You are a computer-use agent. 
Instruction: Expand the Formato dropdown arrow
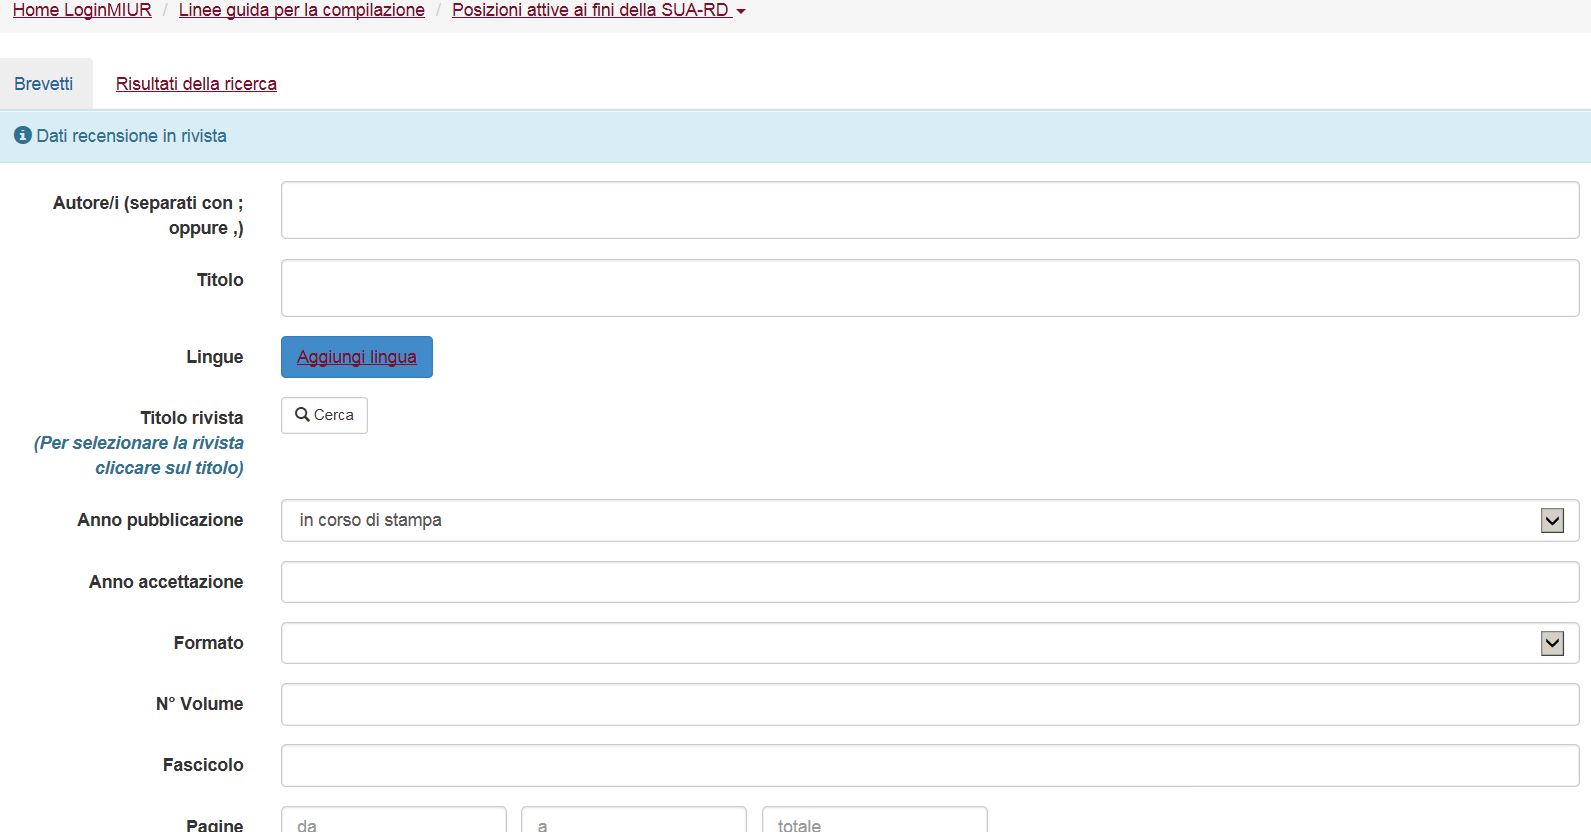coord(1551,644)
